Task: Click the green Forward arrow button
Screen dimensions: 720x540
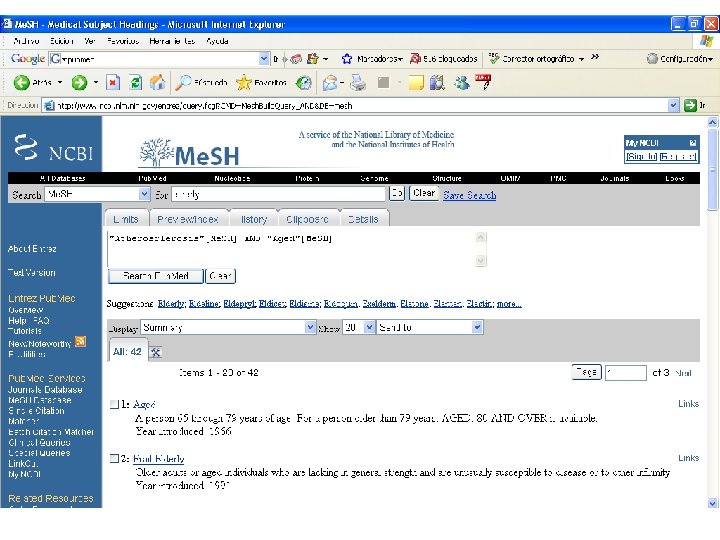Action: [x=79, y=83]
